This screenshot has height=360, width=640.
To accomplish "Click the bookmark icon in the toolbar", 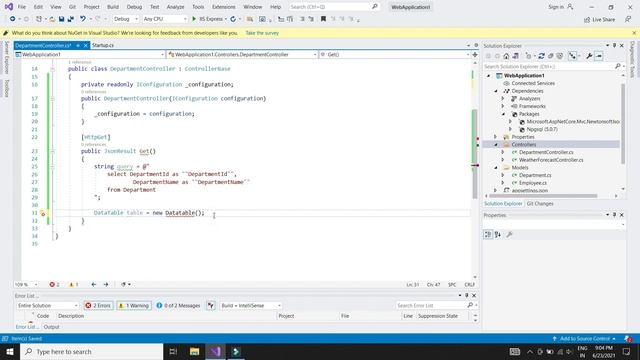I will point(323,19).
